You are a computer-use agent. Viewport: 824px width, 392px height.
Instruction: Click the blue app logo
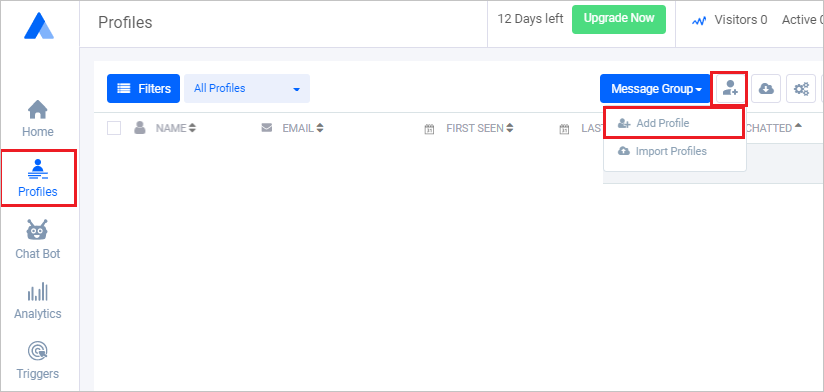(39, 26)
